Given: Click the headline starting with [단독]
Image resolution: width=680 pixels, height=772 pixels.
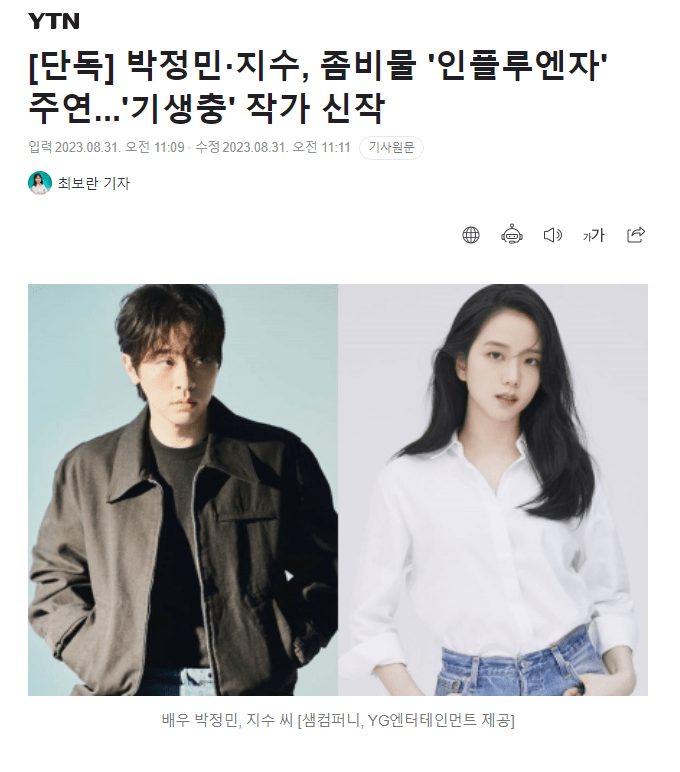Looking at the screenshot, I should click(x=319, y=87).
